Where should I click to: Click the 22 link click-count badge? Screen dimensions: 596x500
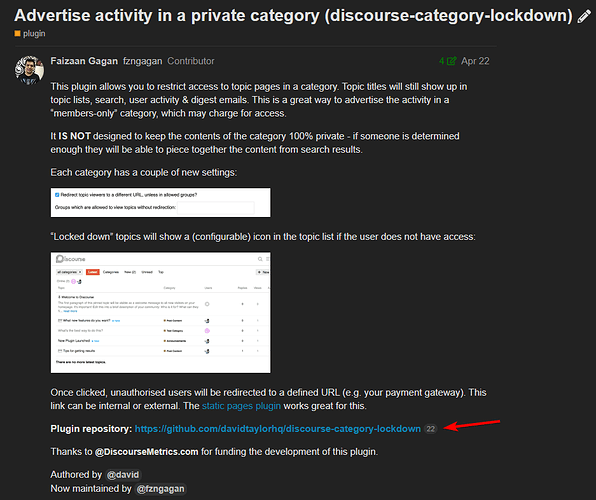click(x=430, y=429)
